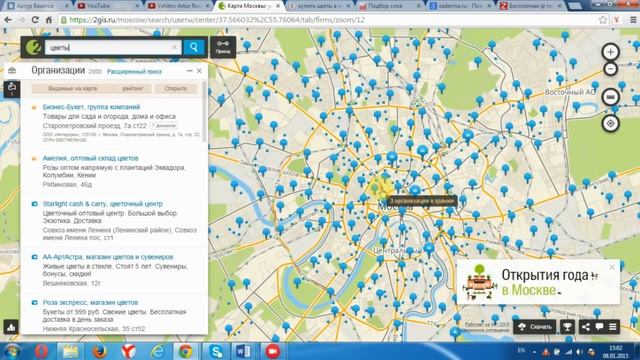Viewport: 640px width, 360px height.
Task: Open Firefox from the taskbar
Action: [100, 351]
